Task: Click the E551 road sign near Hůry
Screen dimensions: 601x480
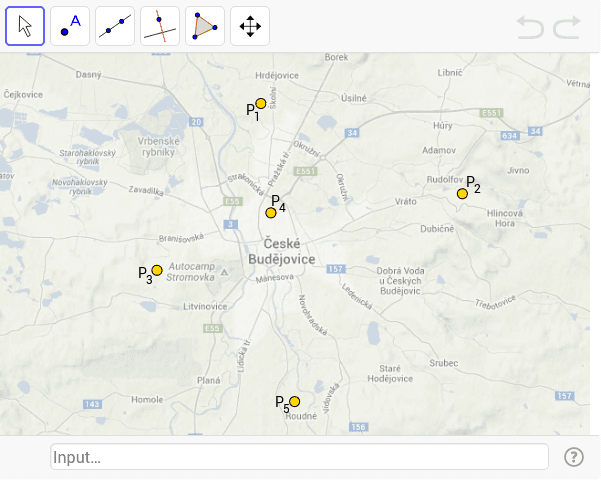Action: click(491, 113)
